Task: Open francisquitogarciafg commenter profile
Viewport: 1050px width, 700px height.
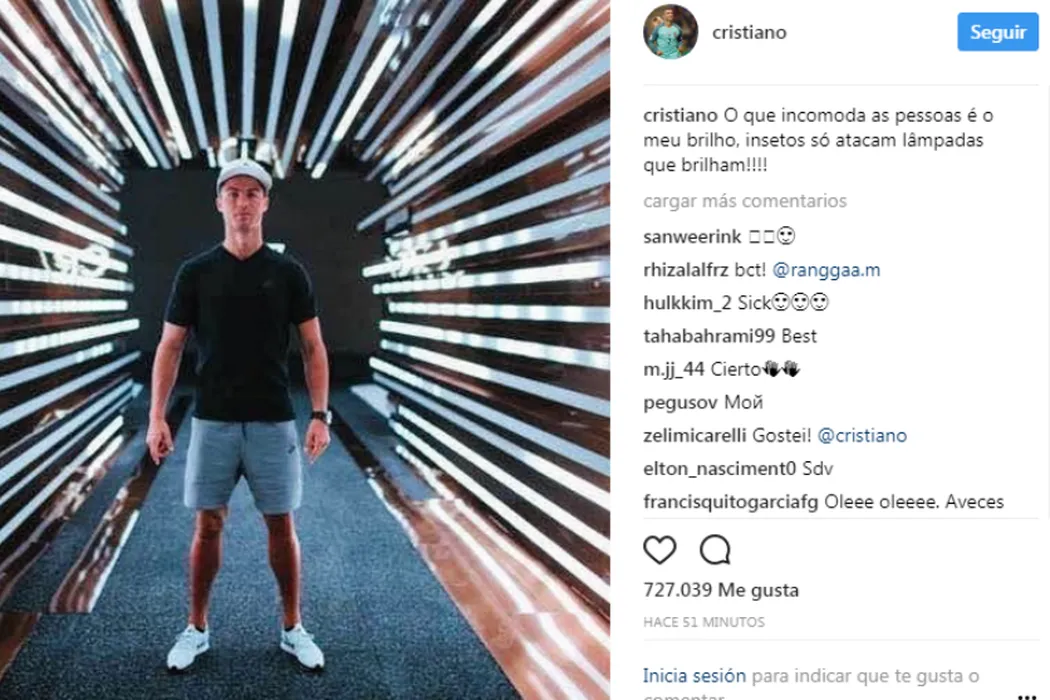Action: (x=731, y=502)
